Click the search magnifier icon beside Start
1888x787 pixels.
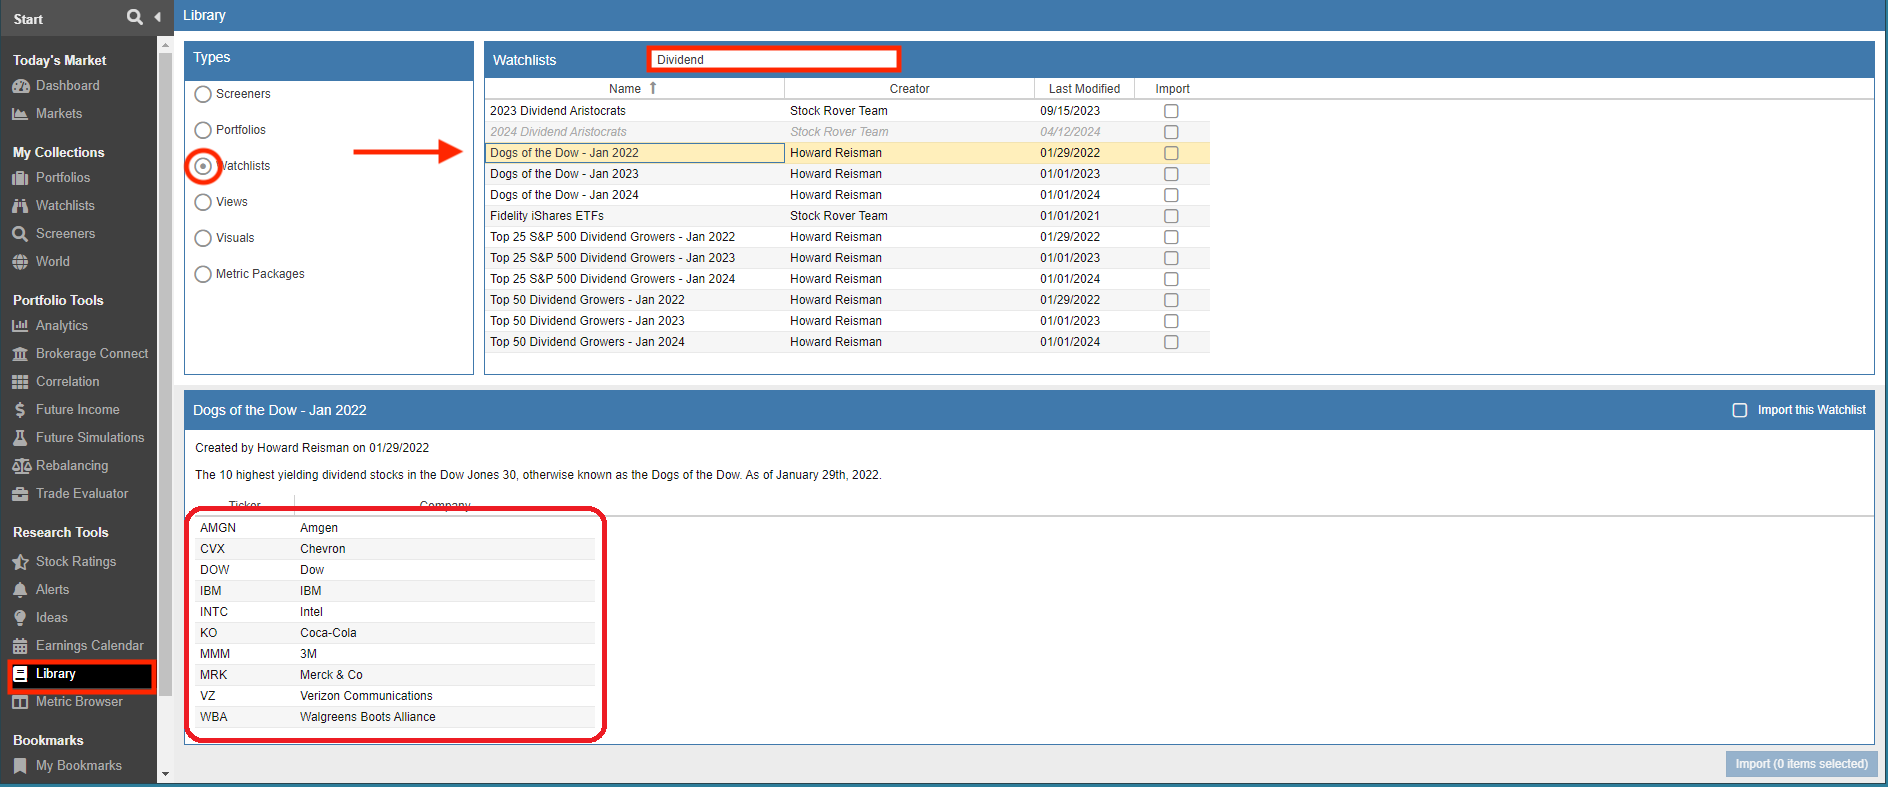[x=135, y=17]
